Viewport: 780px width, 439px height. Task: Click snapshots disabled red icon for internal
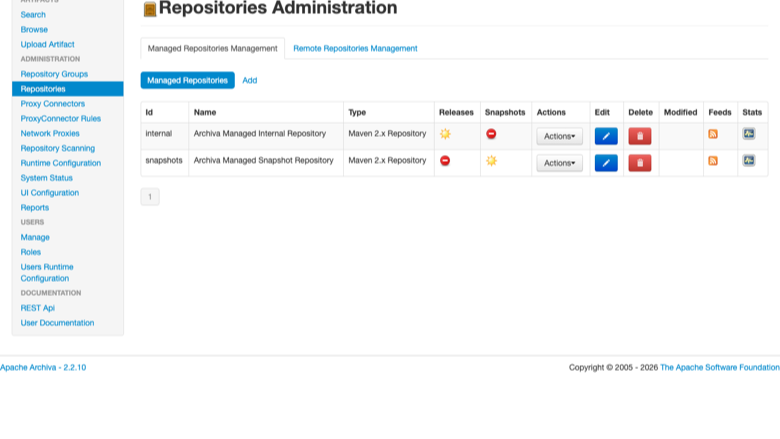coord(491,134)
